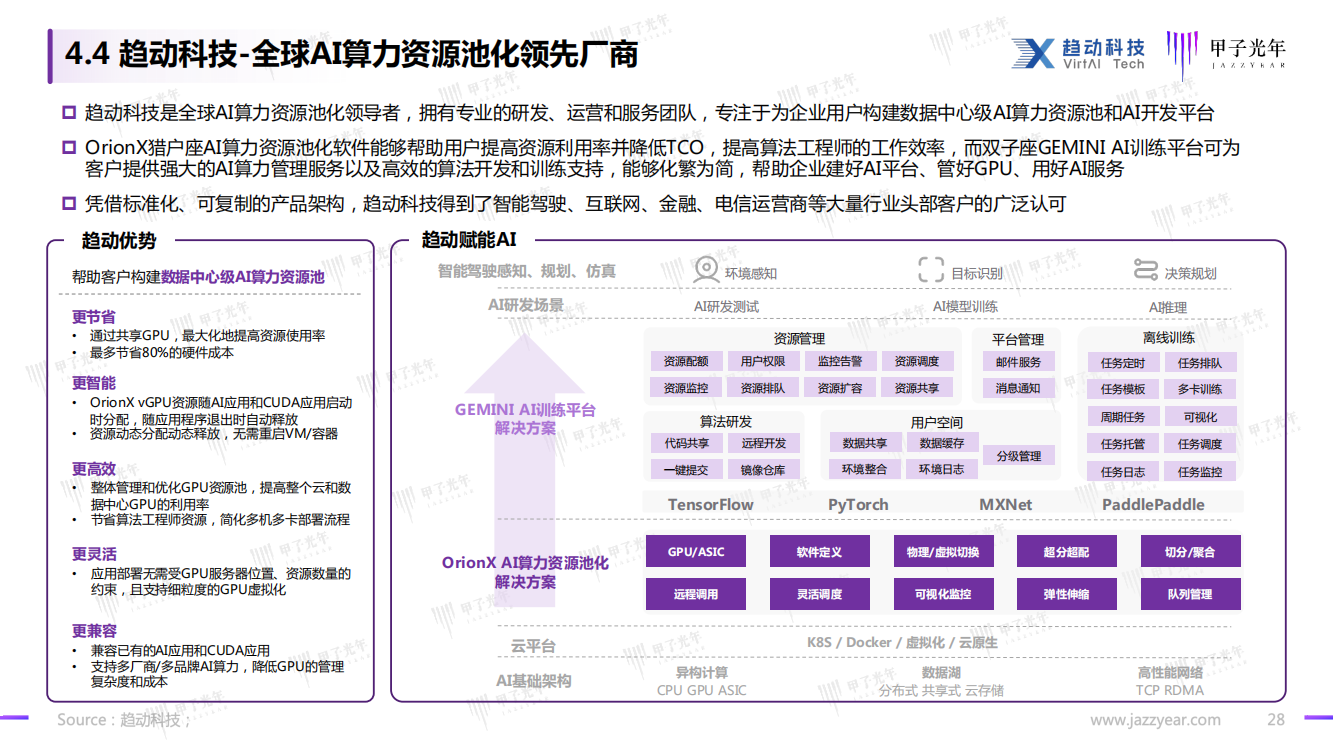Screen dimensions: 1333x750
Task: Click the OrionX AI算力资源池化 解决方案 label
Action: coord(525,572)
